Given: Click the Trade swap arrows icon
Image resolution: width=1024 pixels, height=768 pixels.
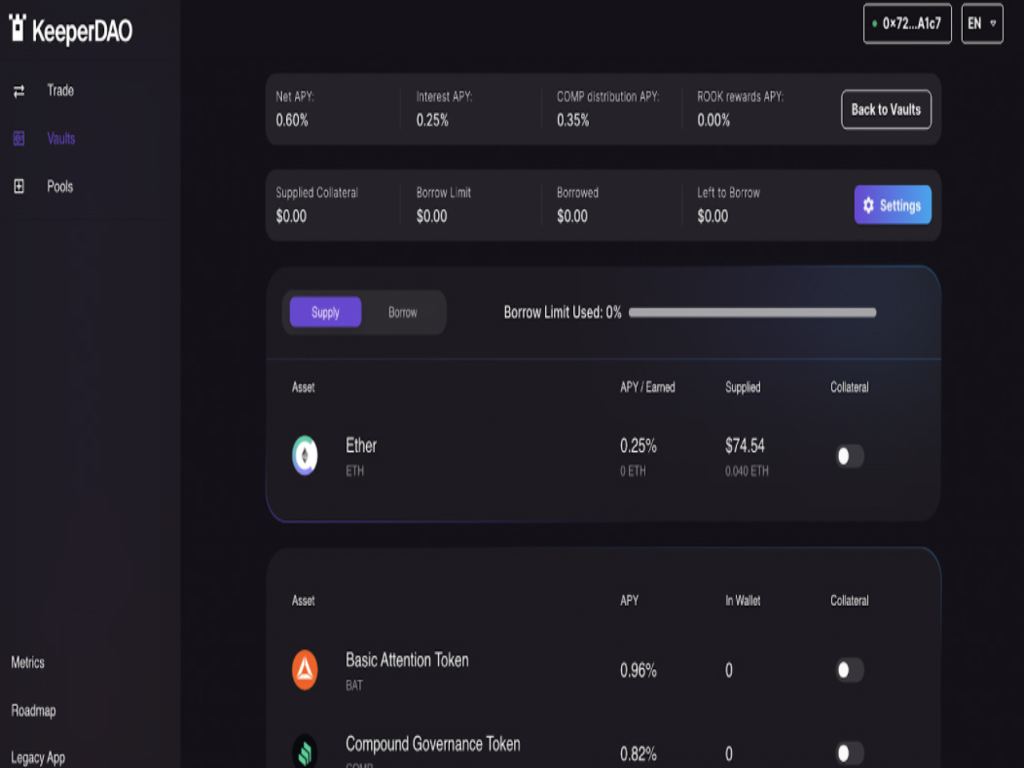Looking at the screenshot, I should click(18, 91).
